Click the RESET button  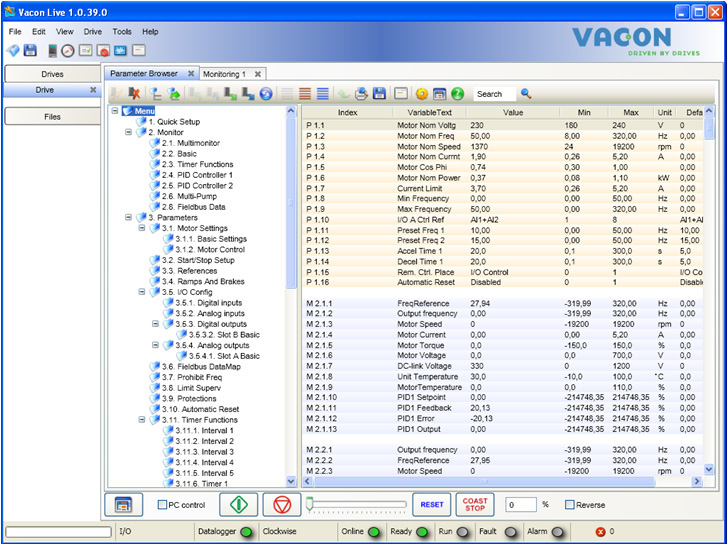tap(431, 505)
